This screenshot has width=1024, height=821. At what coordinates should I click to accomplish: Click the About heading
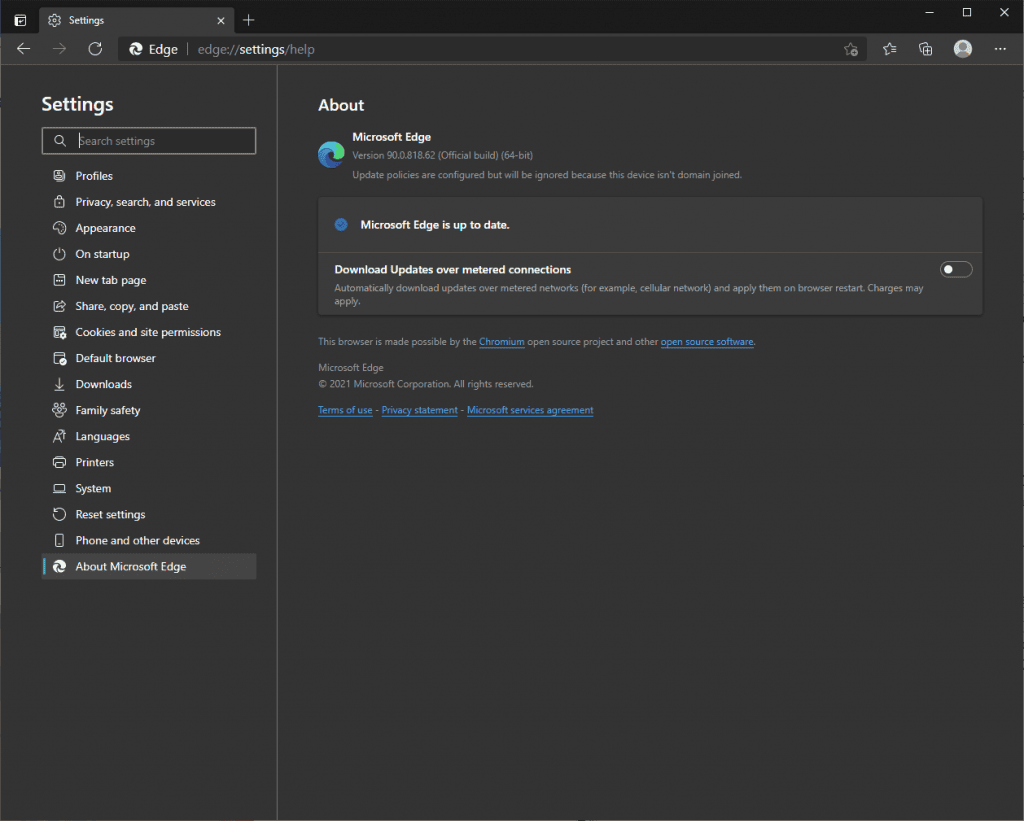pyautogui.click(x=341, y=105)
